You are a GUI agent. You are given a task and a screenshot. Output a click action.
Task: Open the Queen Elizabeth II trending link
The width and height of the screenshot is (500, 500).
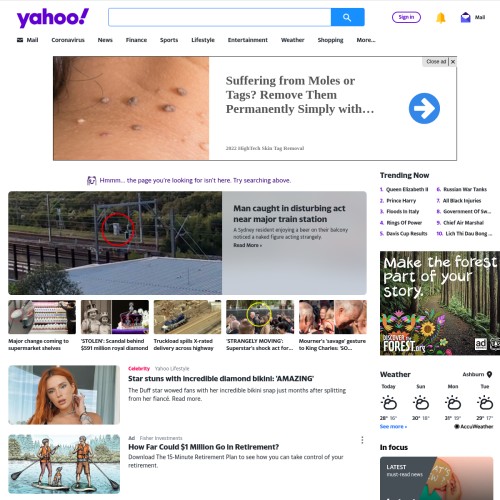point(407,189)
